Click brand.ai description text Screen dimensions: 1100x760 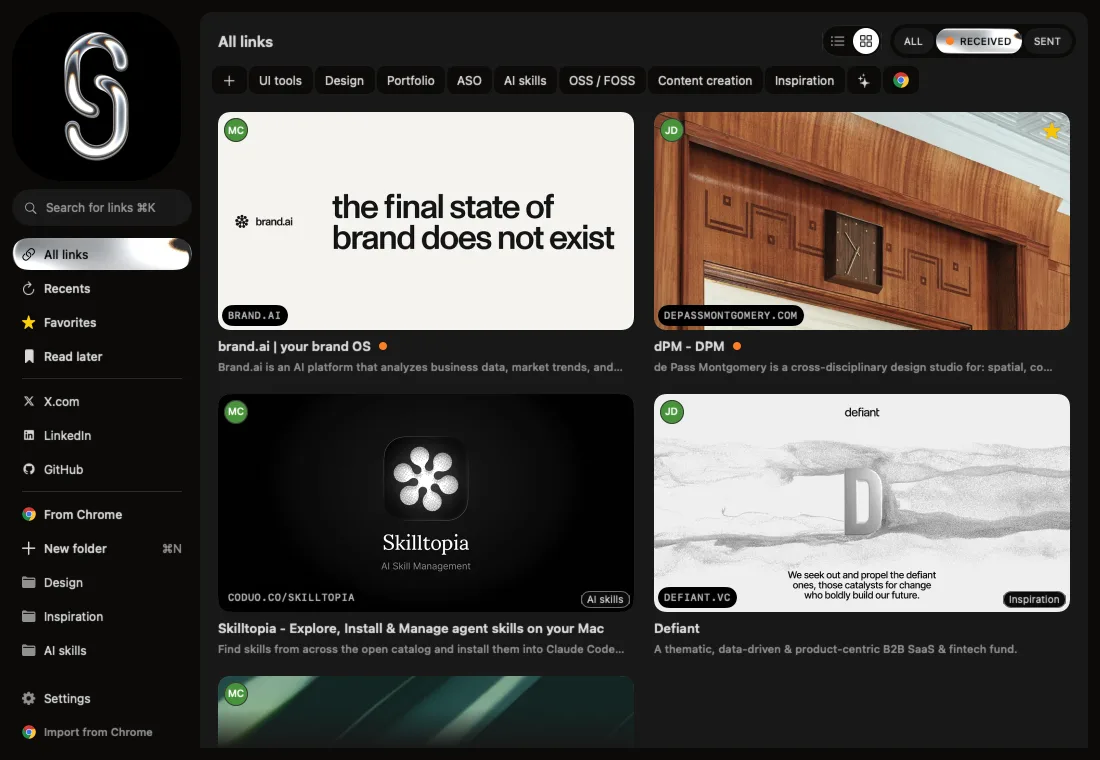[420, 367]
